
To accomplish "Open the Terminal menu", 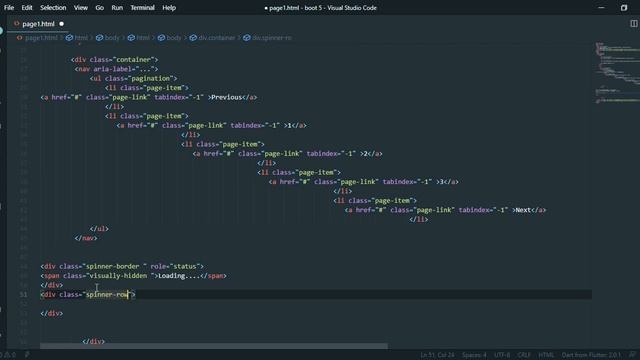I will (142, 8).
